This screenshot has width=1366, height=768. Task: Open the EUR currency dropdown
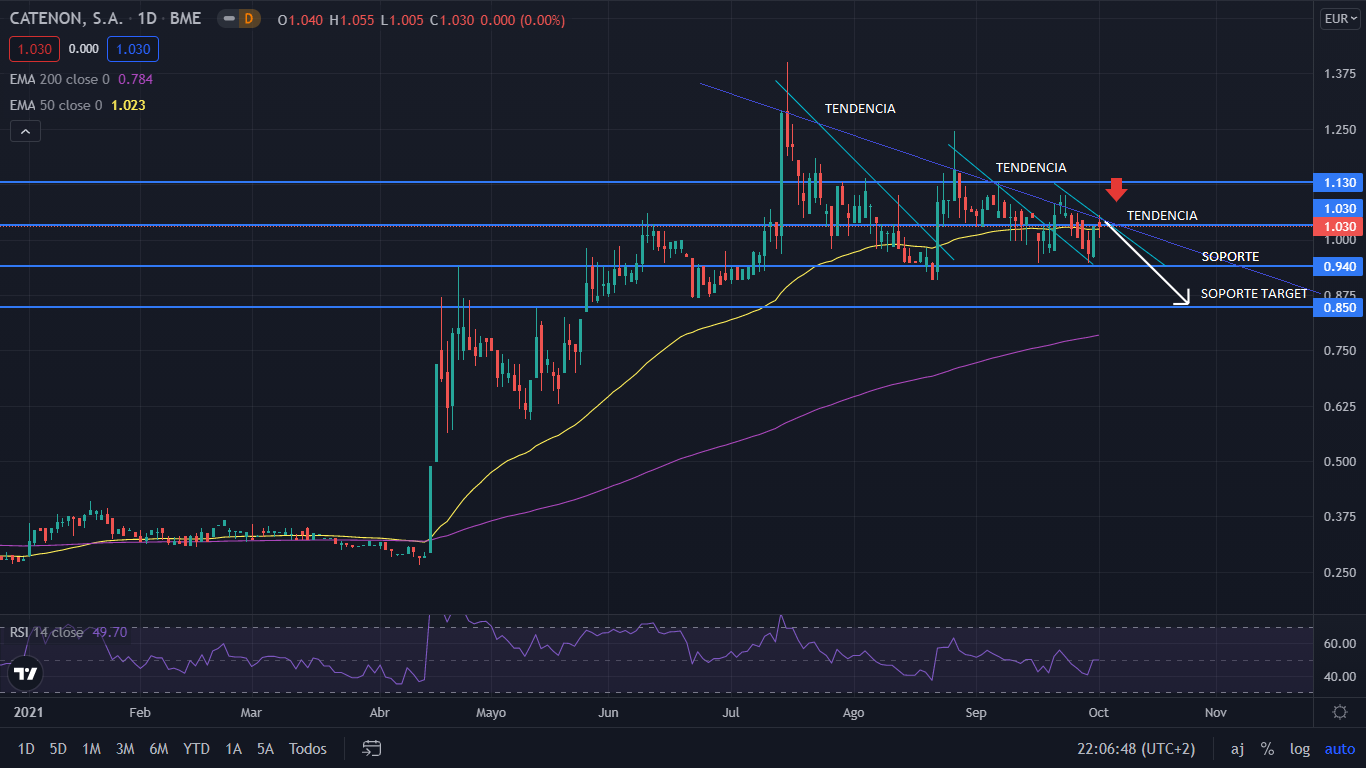point(1339,18)
